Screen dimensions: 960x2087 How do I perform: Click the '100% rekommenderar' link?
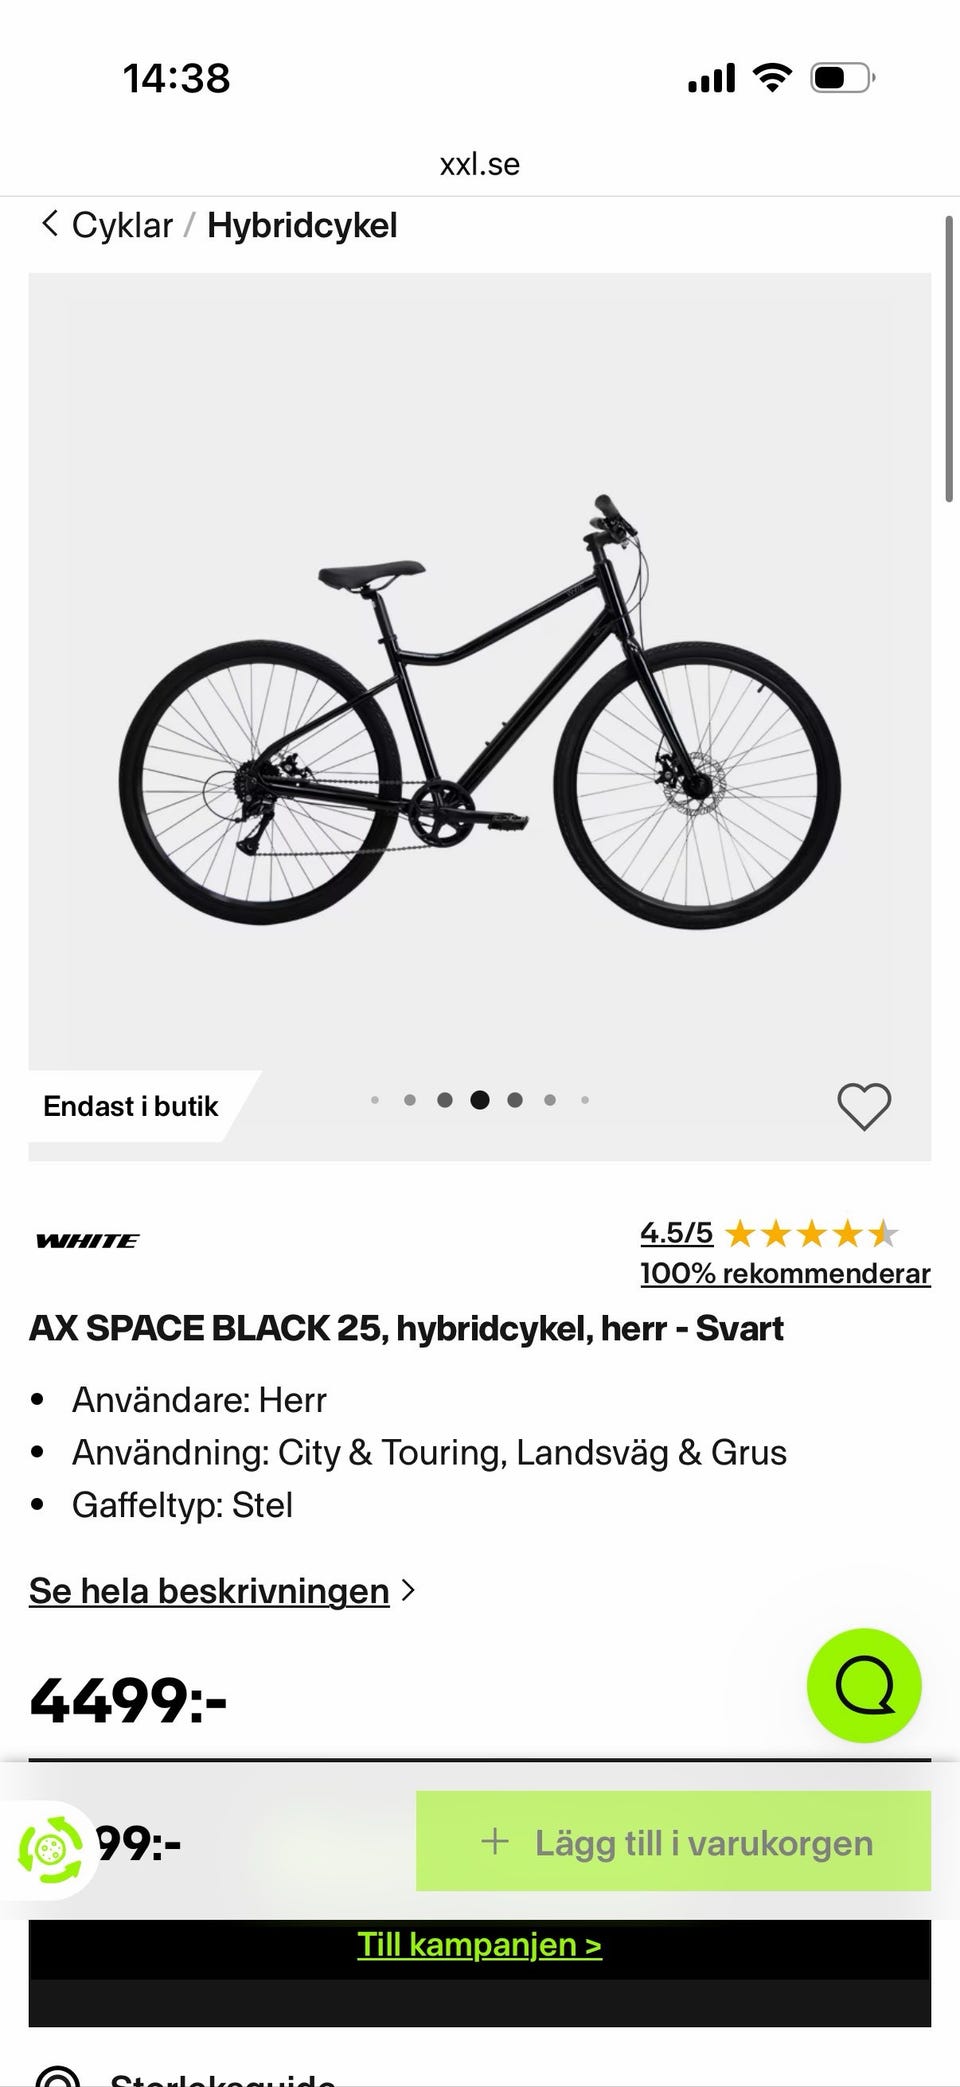(785, 1273)
